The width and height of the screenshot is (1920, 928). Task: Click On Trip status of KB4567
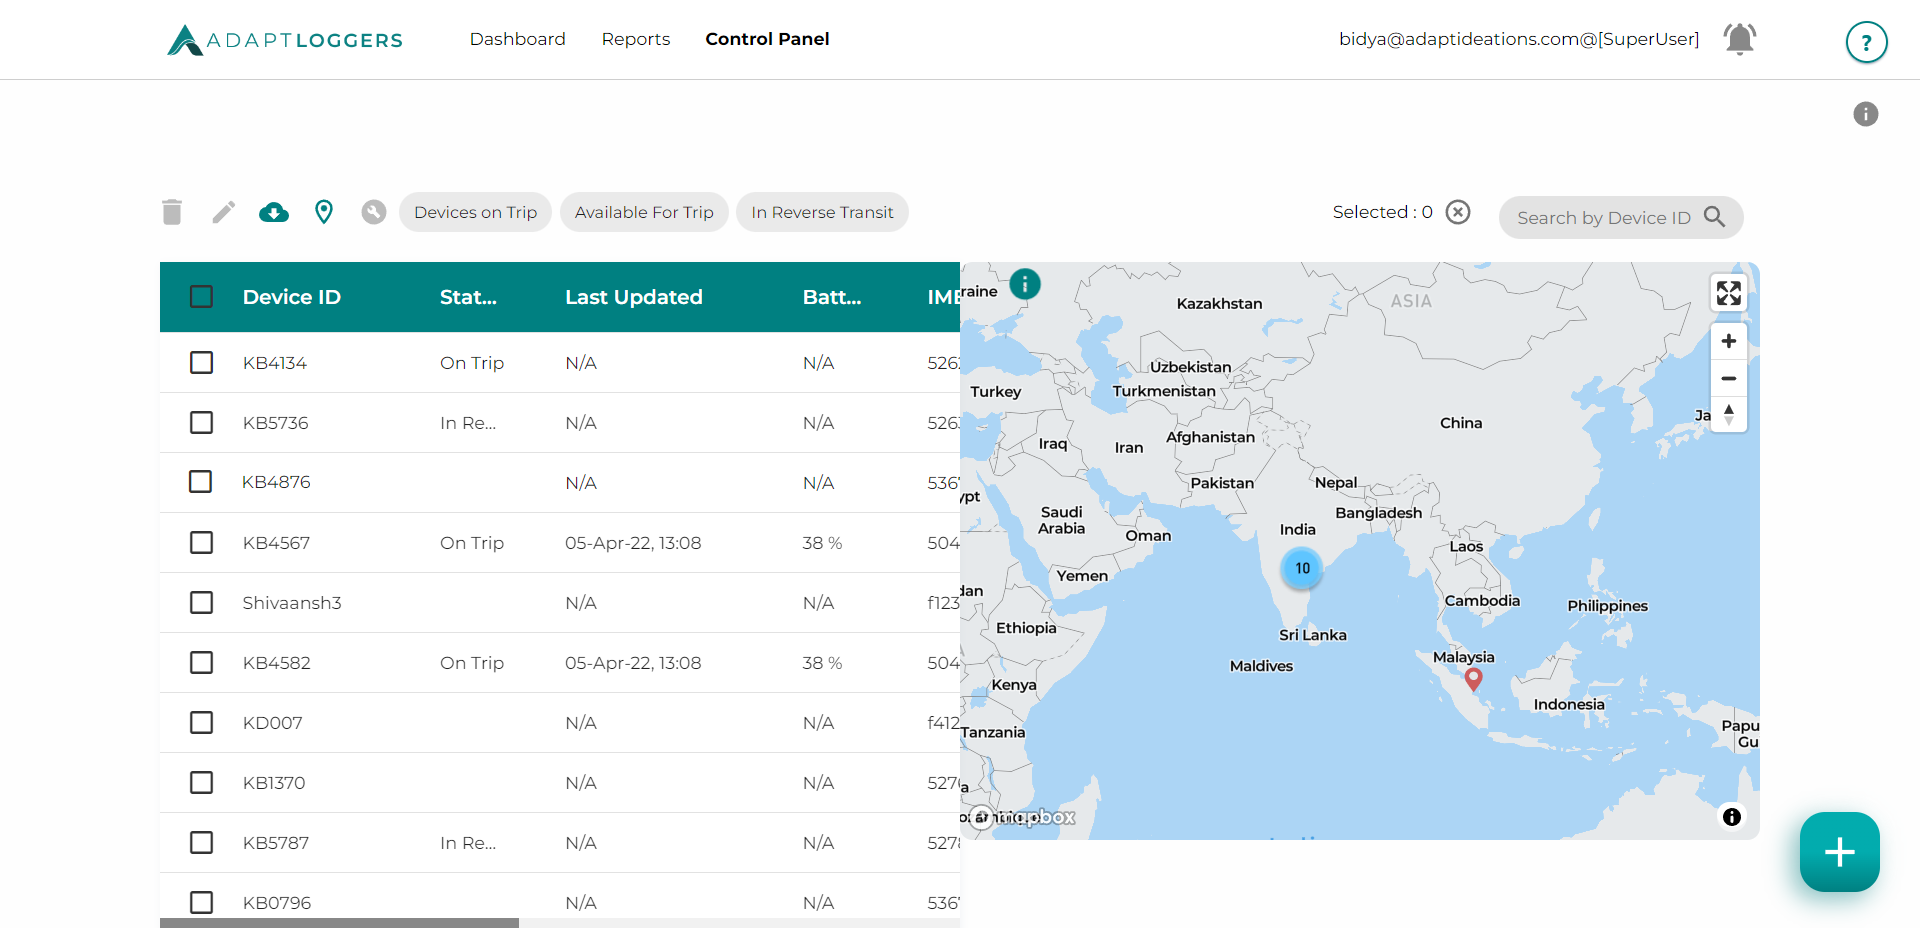coord(472,542)
